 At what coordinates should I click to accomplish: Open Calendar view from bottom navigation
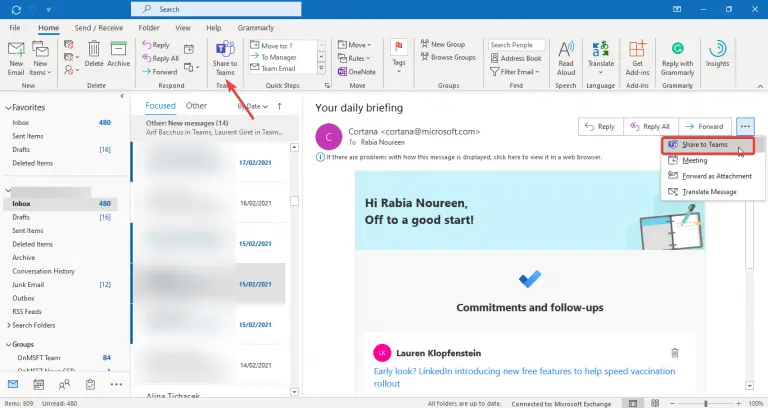click(x=39, y=385)
